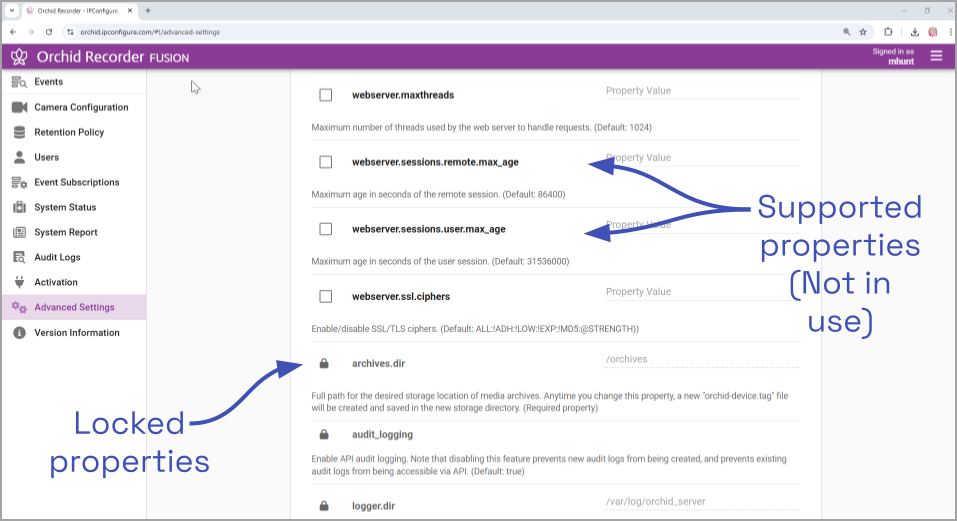
Task: Click the browser address bar URL
Action: 150,32
